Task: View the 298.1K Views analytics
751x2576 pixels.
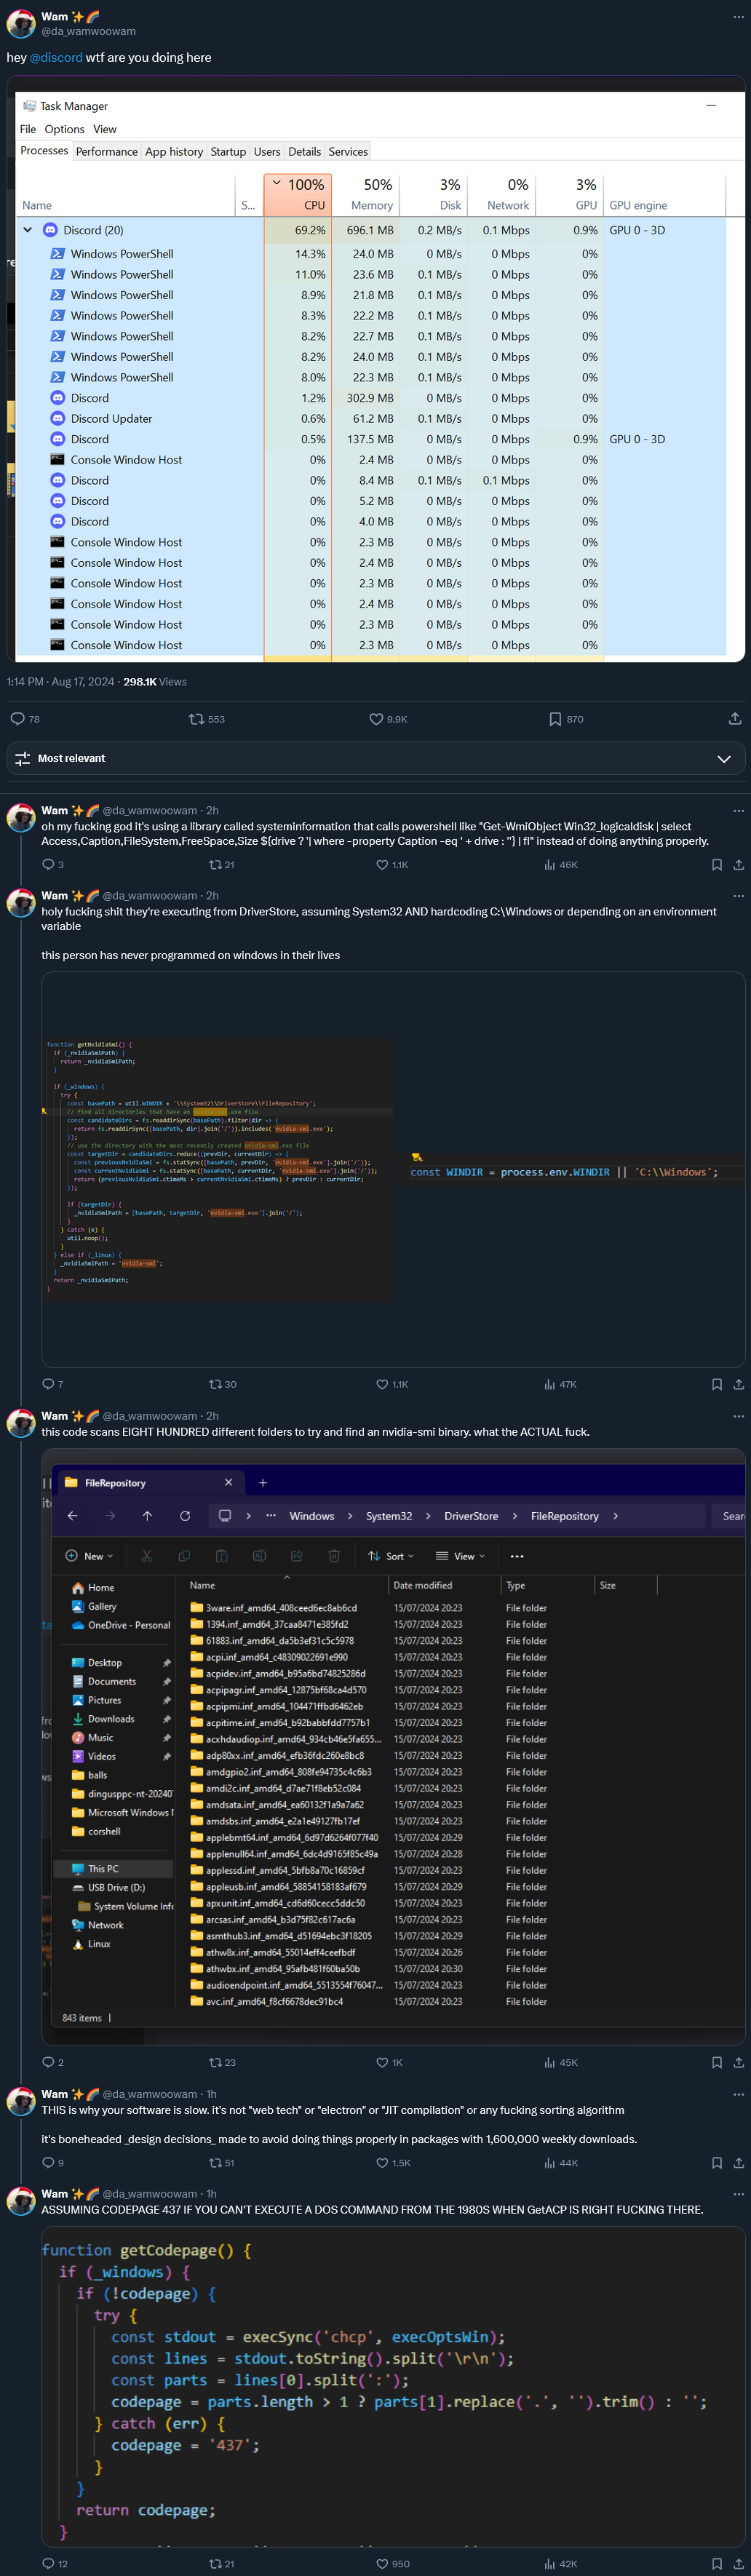Action: pyautogui.click(x=155, y=682)
